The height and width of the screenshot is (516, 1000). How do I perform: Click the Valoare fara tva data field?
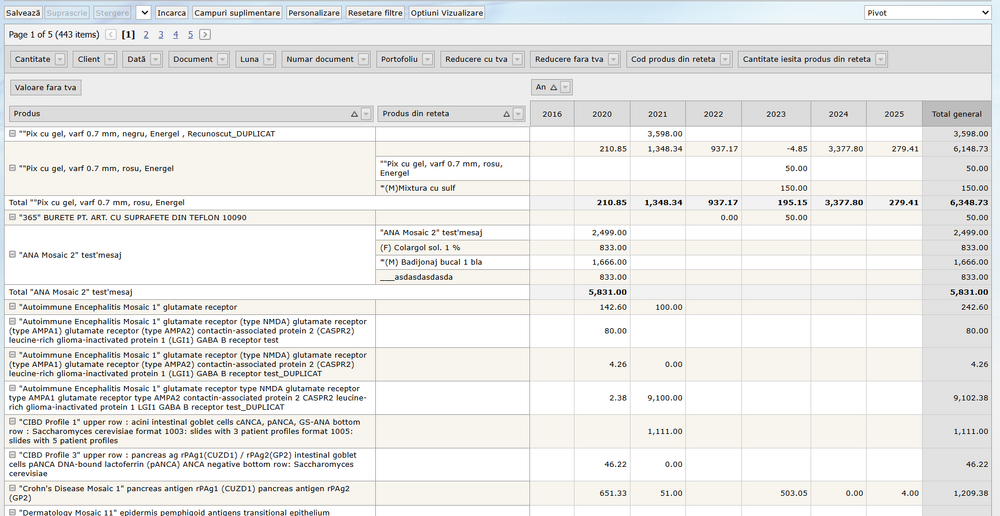[x=47, y=88]
